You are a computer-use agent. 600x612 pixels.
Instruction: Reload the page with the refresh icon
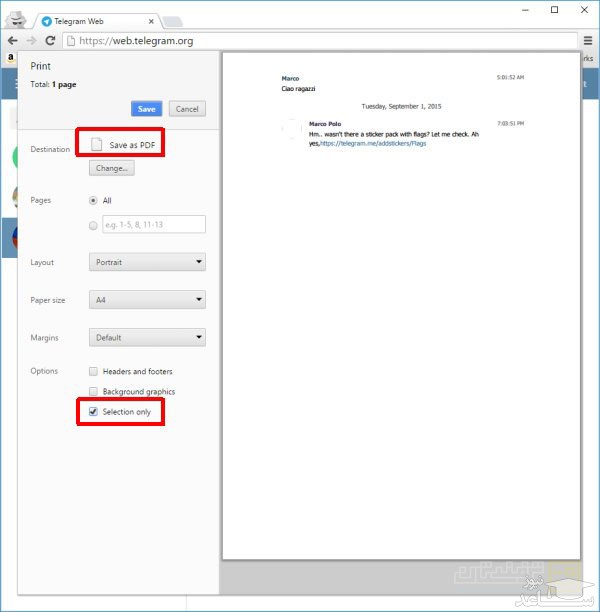tap(50, 41)
